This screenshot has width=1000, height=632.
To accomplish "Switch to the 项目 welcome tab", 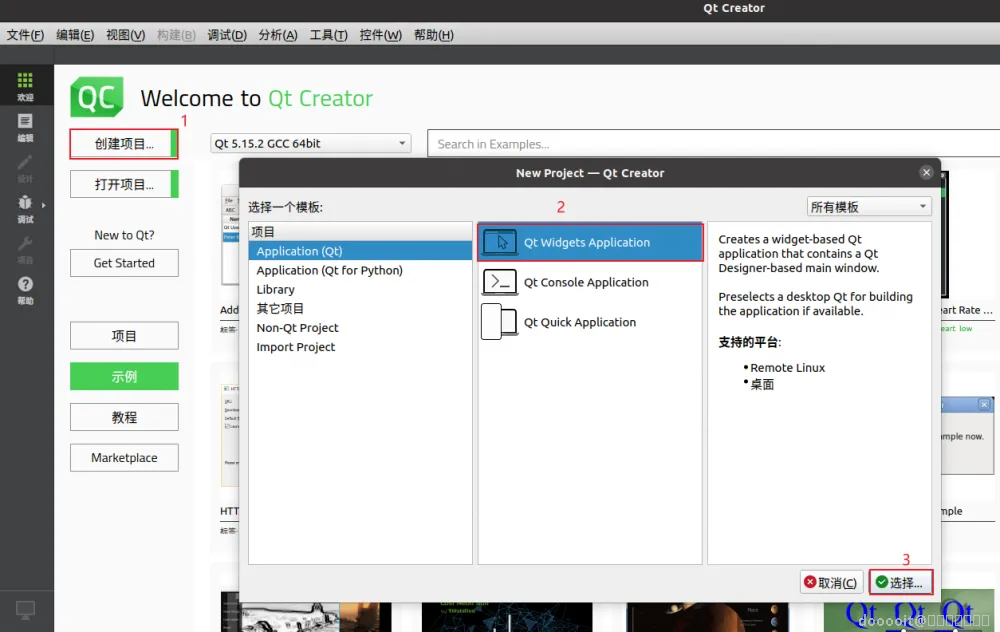I will [124, 335].
